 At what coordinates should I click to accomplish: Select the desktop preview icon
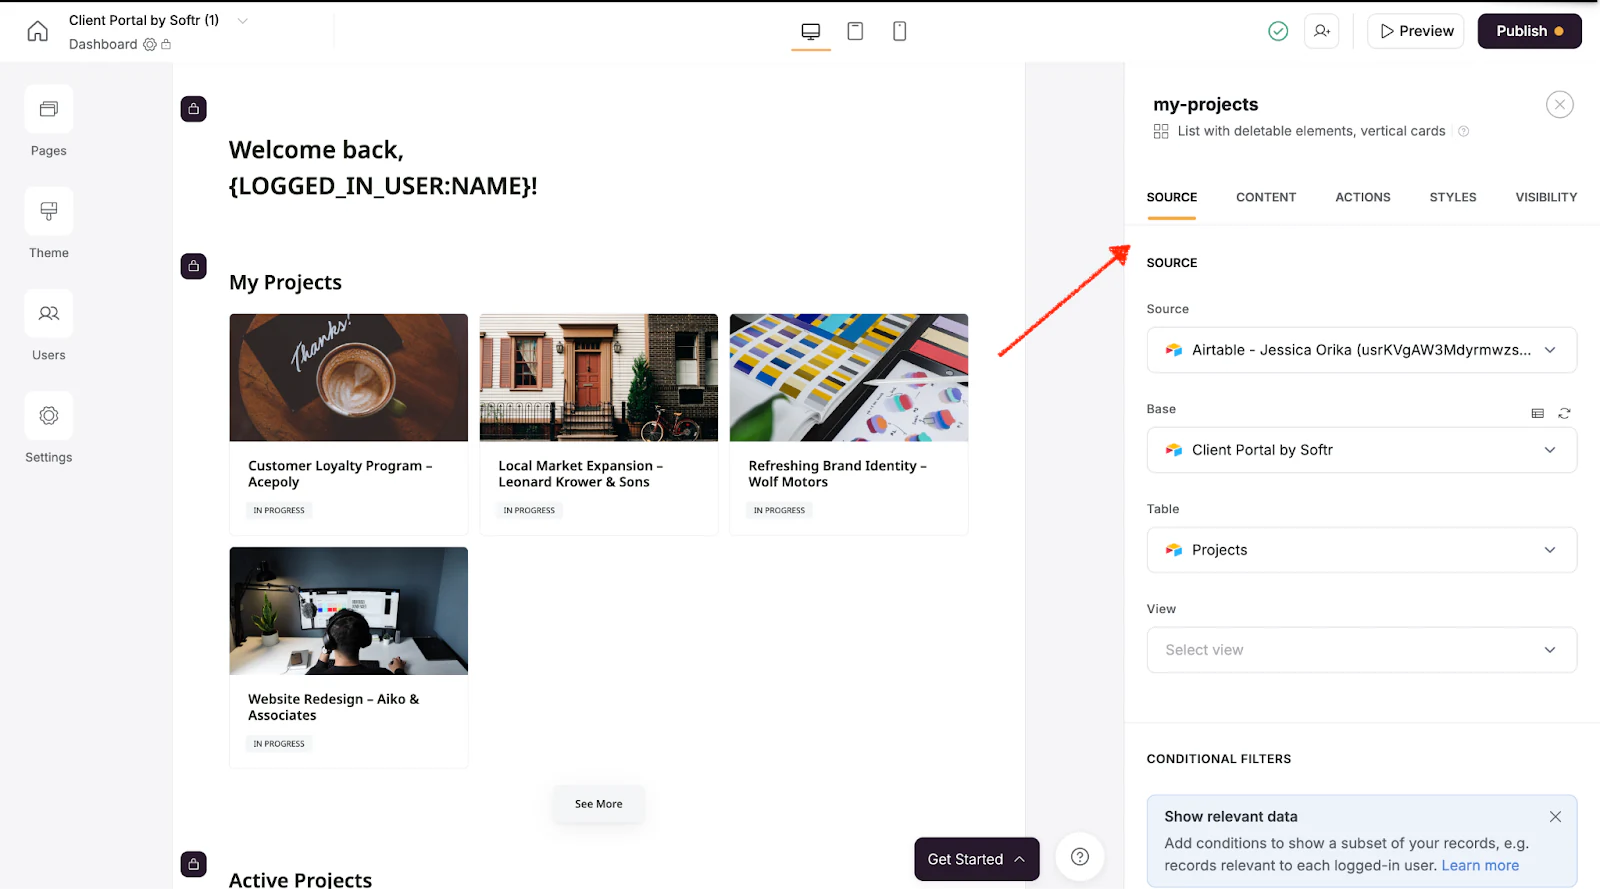(811, 31)
